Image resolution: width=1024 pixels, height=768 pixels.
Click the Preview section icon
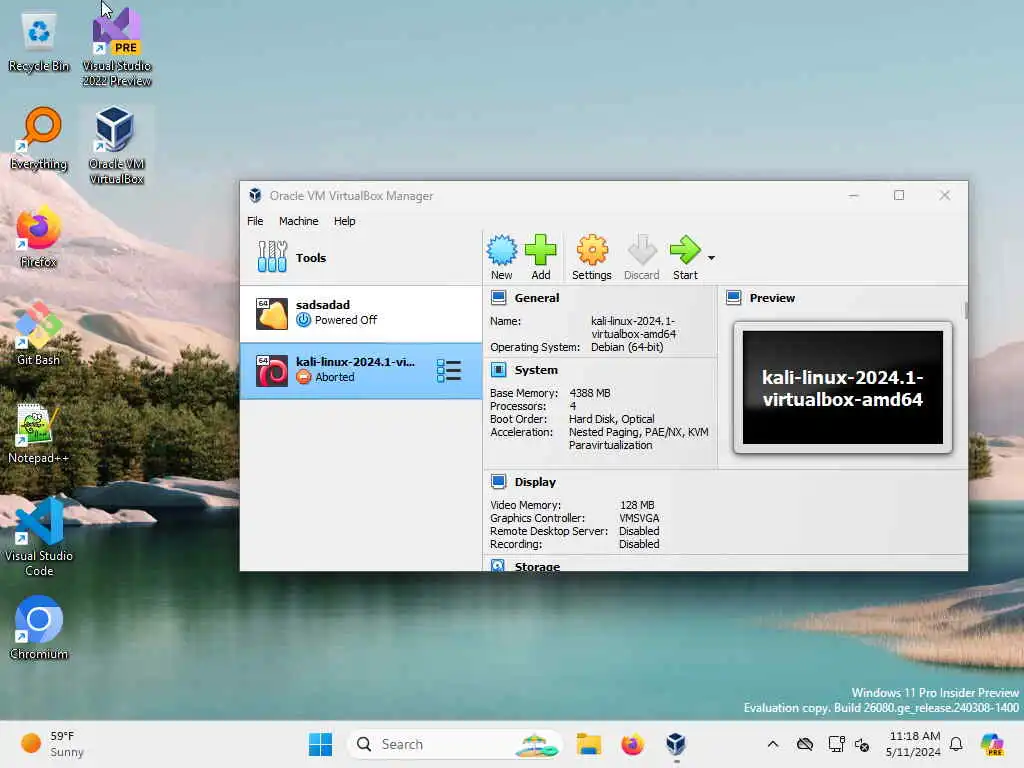(x=733, y=298)
